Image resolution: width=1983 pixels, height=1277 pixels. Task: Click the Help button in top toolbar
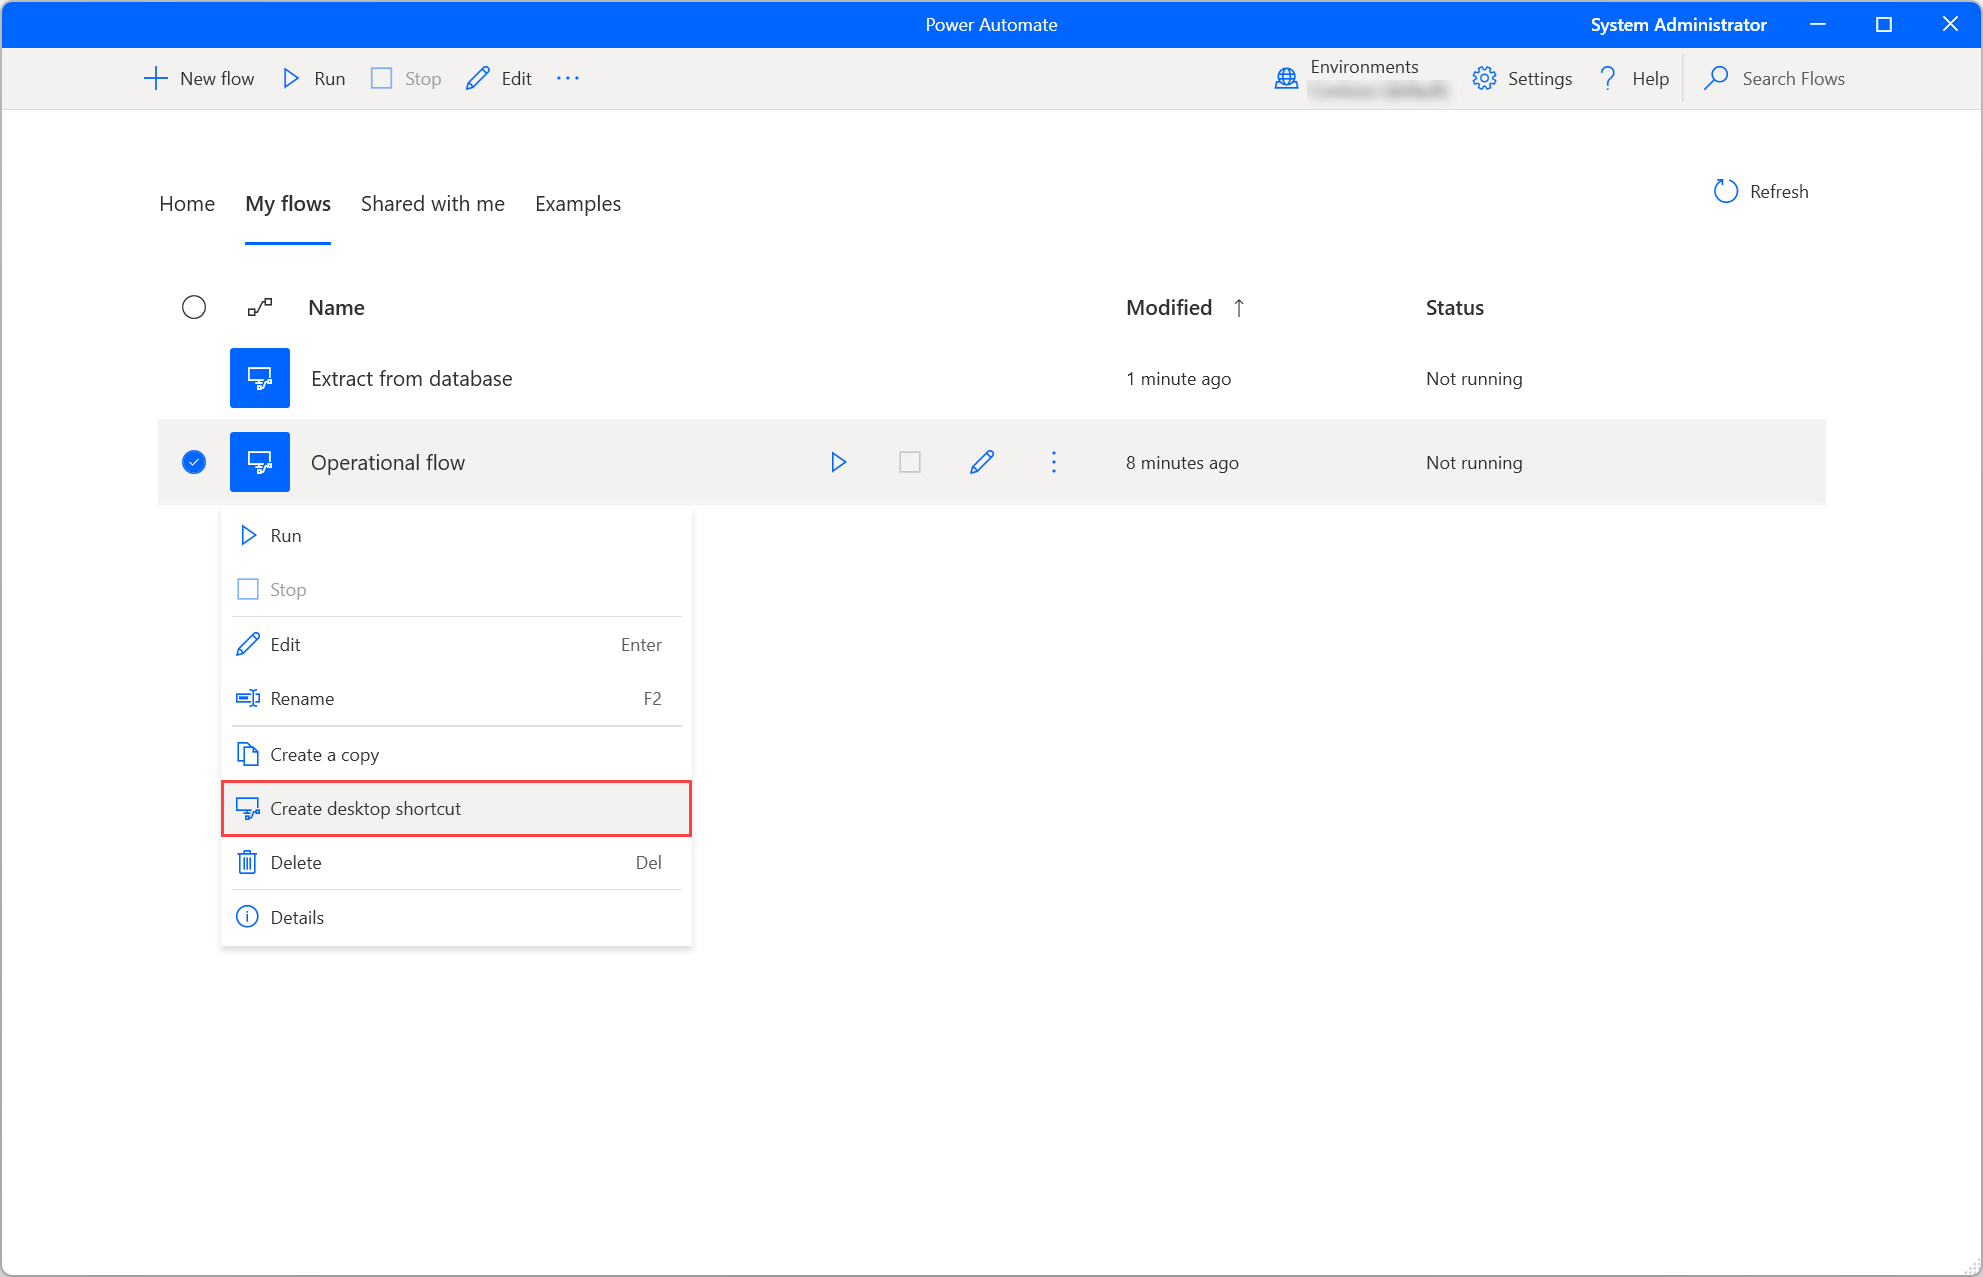click(x=1629, y=79)
